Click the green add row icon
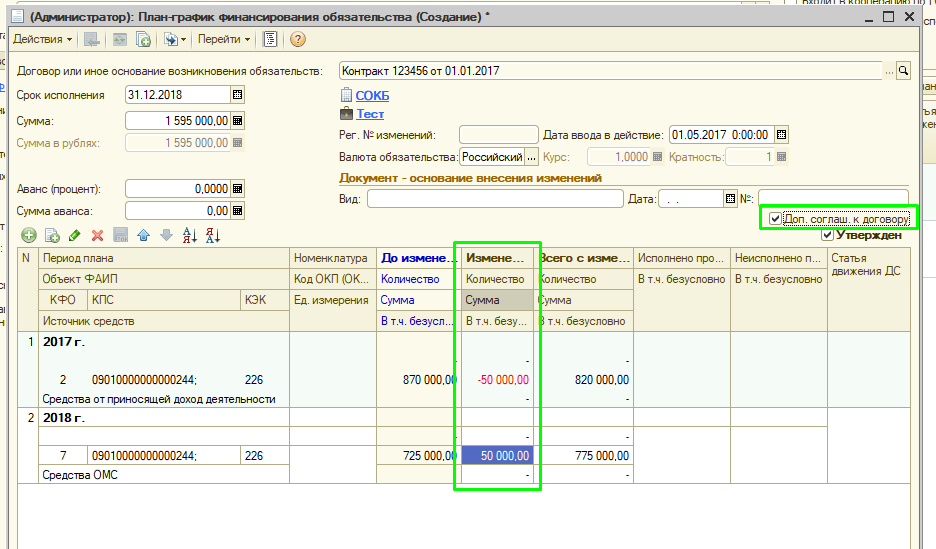Screen dimensions: 936x549 (x=28, y=235)
